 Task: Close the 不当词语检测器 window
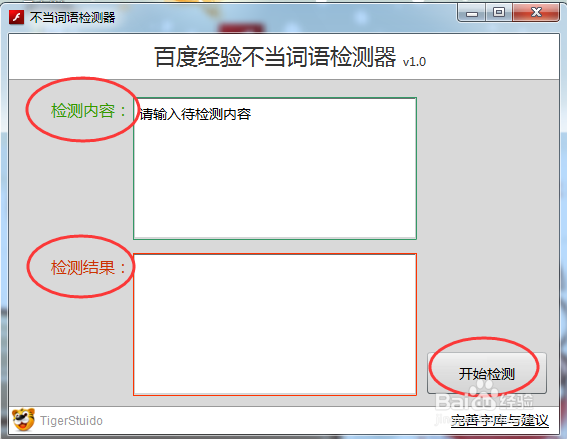(x=536, y=13)
